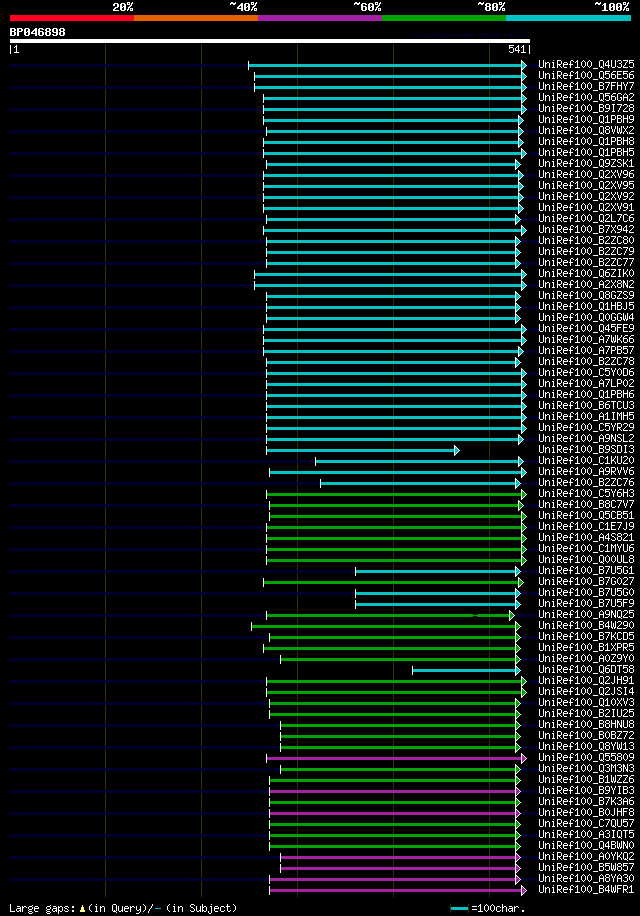Click the UniRef100_Q1HBJ5 label
This screenshot has width=640, height=916.
[x=586, y=307]
